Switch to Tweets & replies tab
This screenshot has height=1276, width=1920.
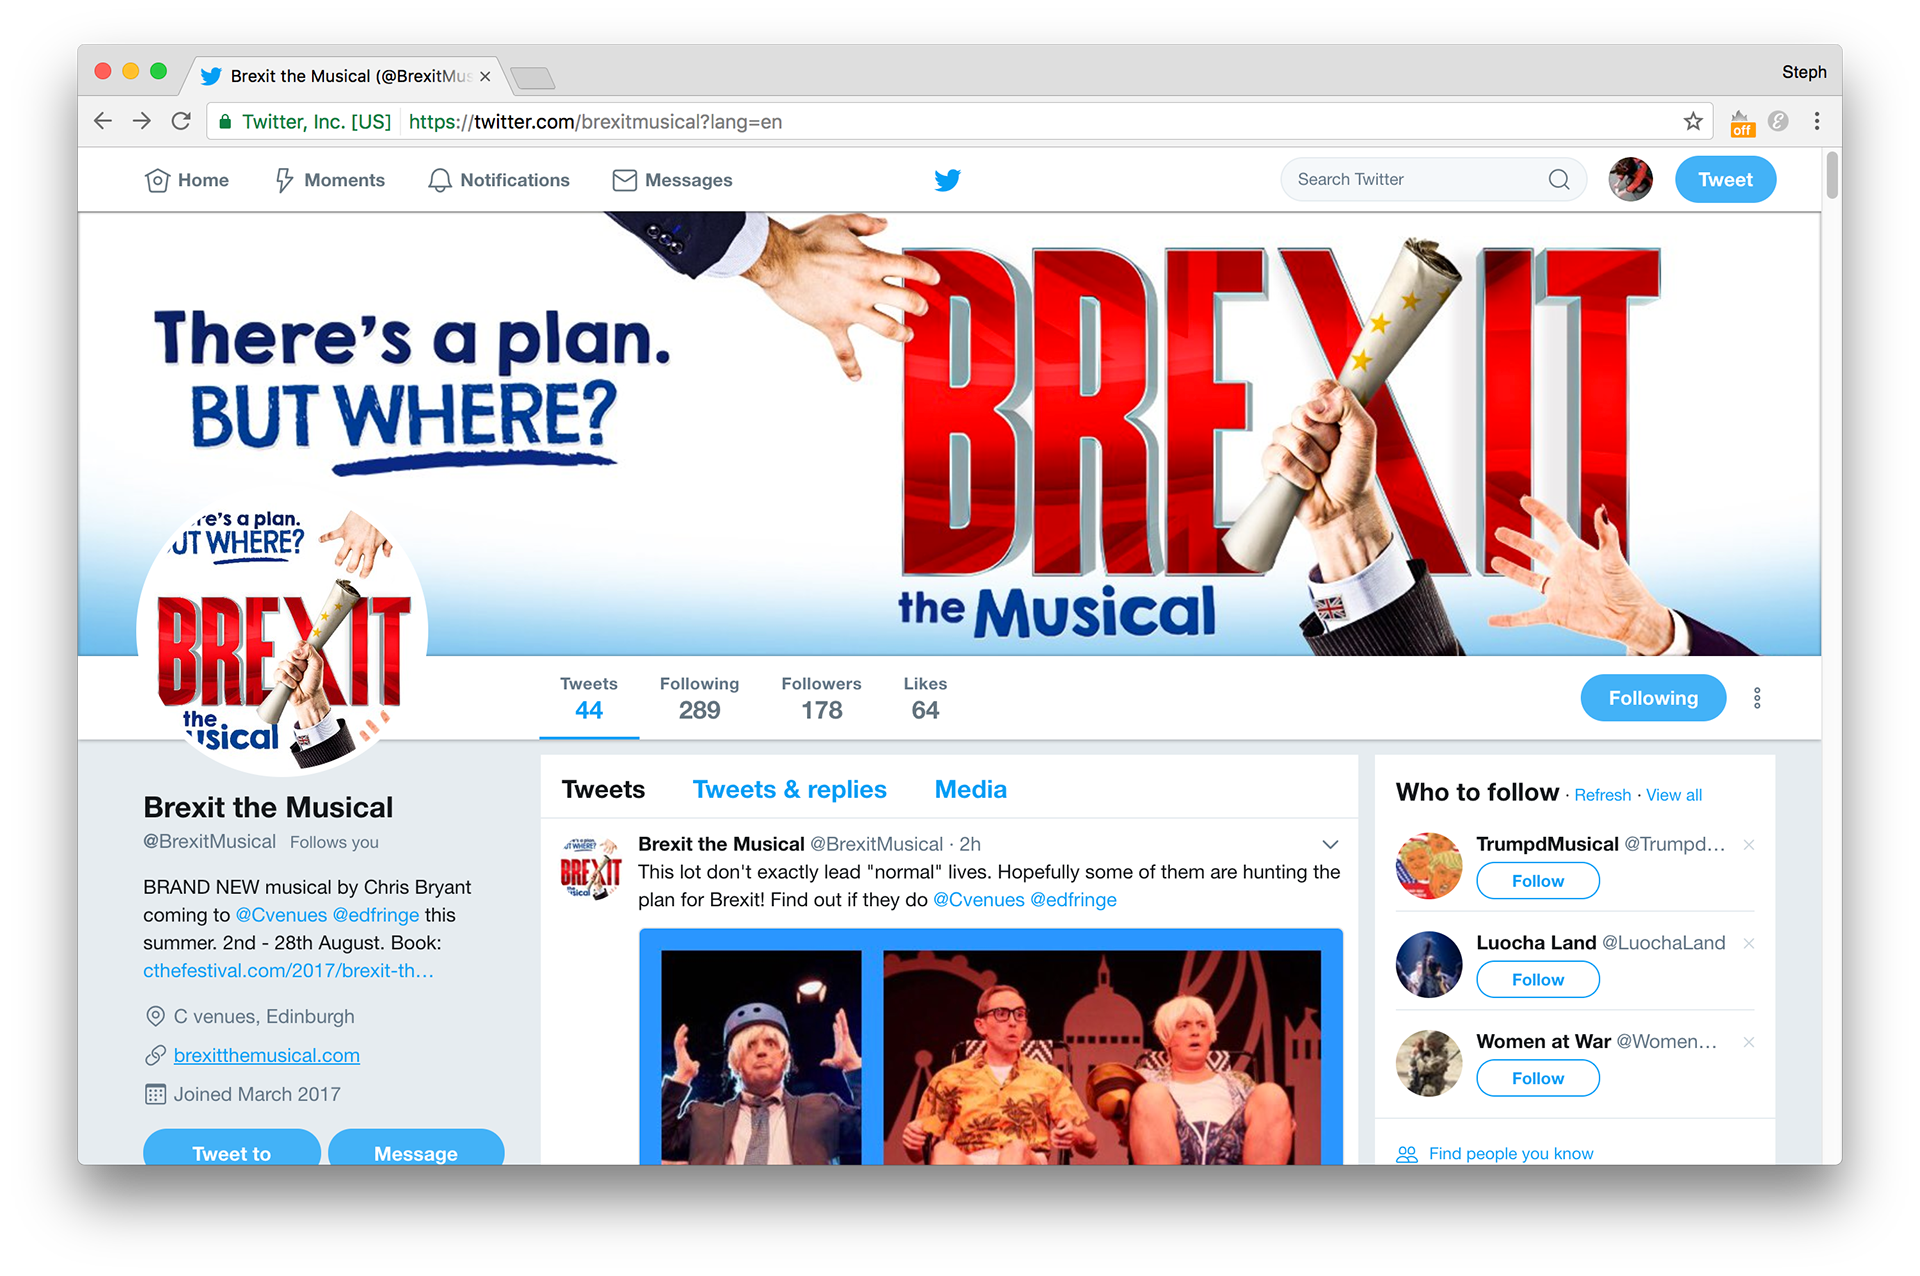tap(789, 790)
